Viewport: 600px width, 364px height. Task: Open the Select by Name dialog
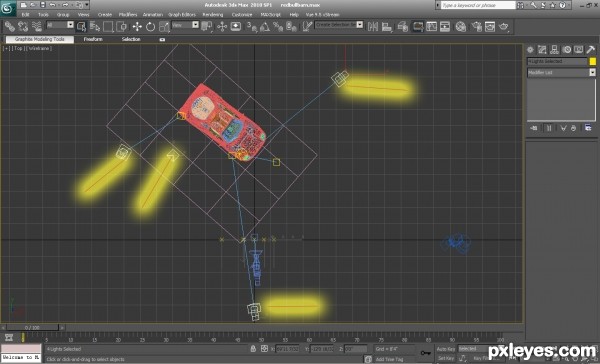(x=95, y=26)
